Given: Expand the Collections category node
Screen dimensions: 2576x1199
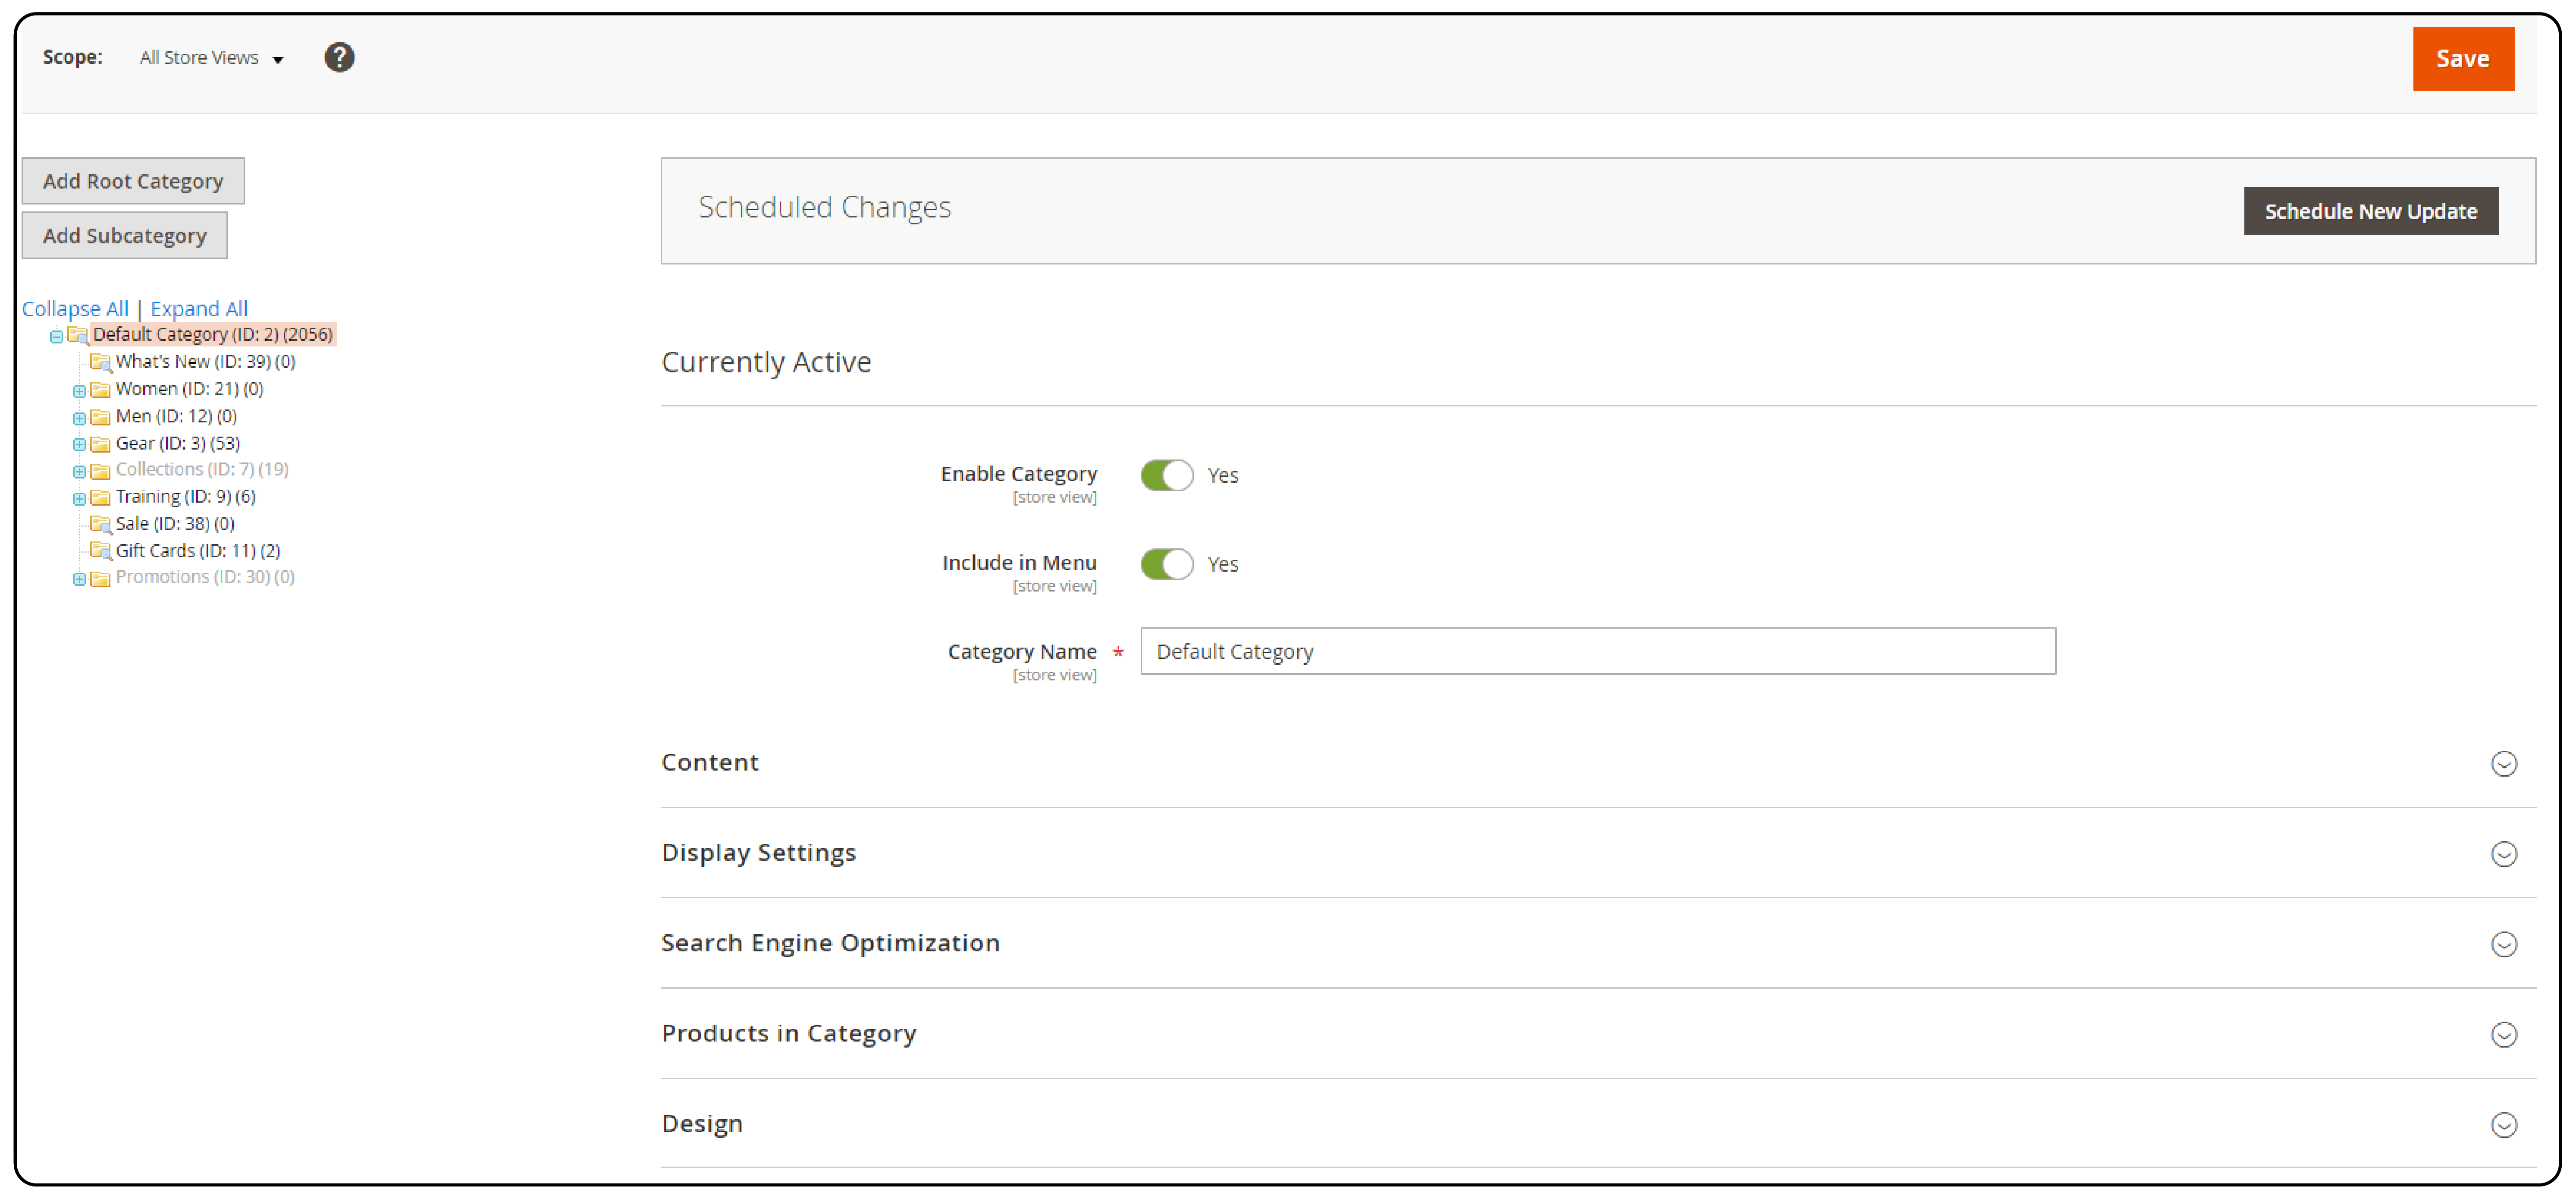Looking at the screenshot, I should pyautogui.click(x=79, y=471).
